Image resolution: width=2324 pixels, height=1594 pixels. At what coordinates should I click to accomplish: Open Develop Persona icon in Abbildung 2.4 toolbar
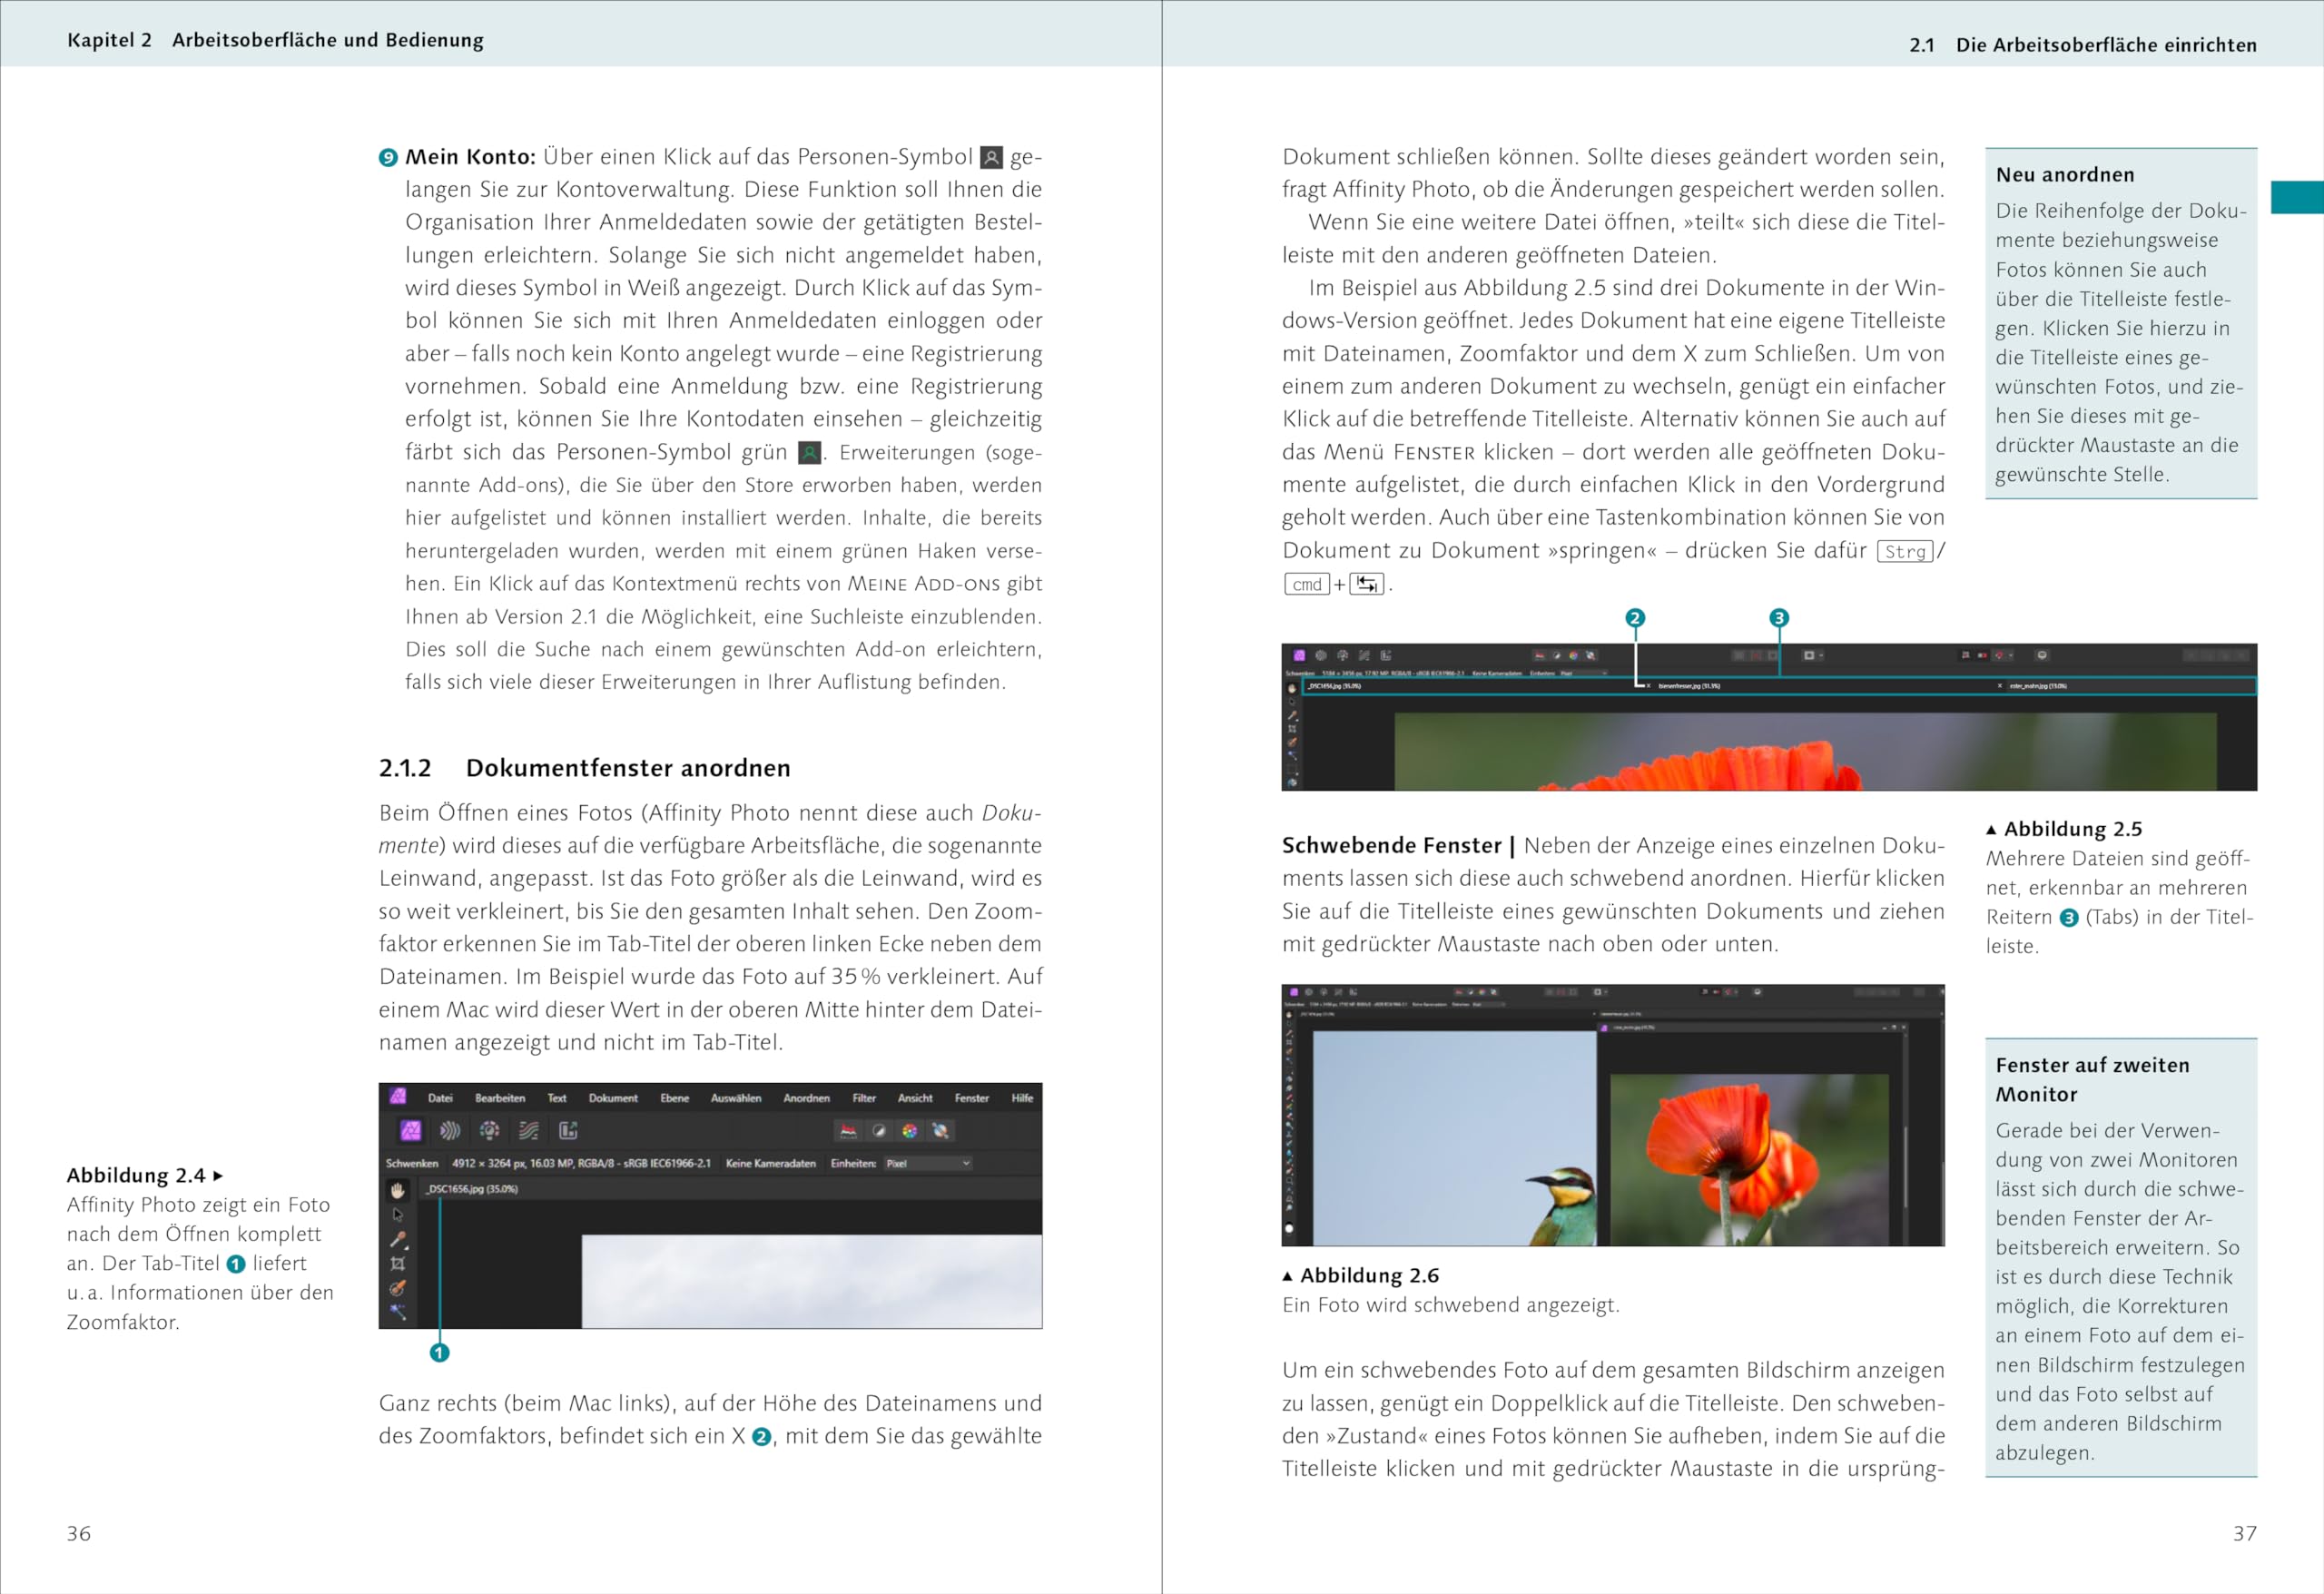[x=489, y=1131]
